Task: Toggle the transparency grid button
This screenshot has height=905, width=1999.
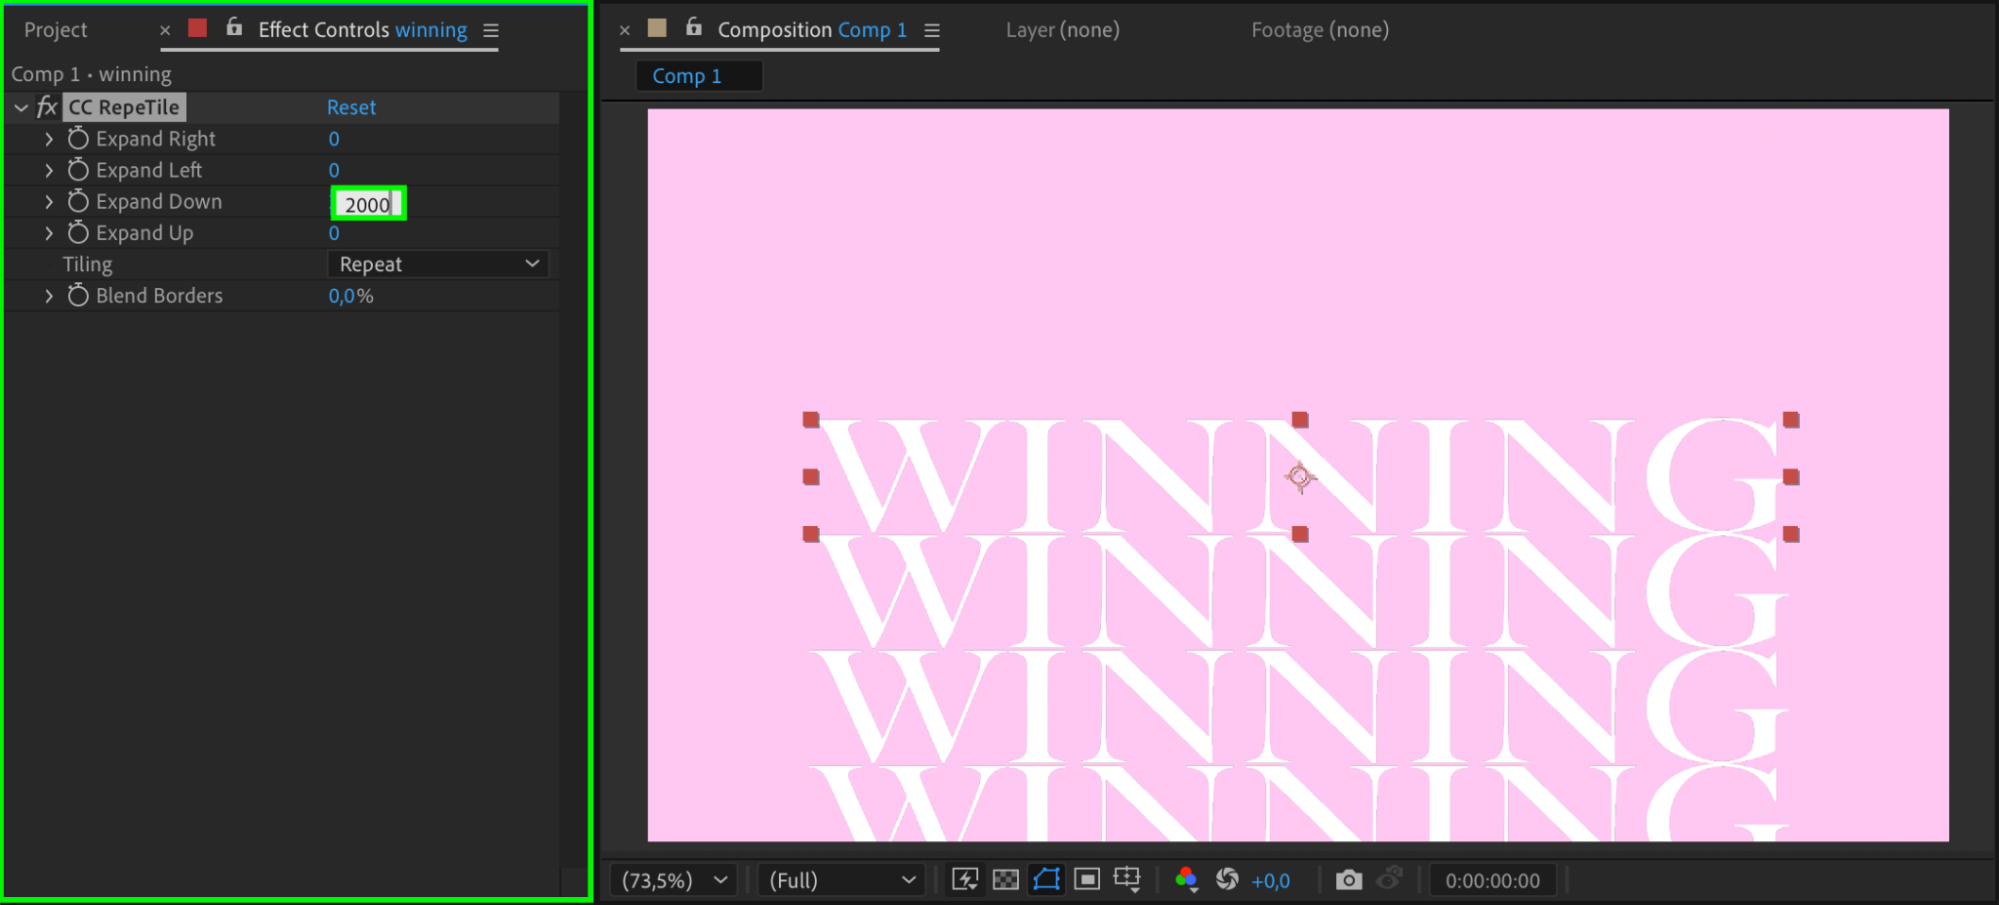Action: click(x=1006, y=880)
